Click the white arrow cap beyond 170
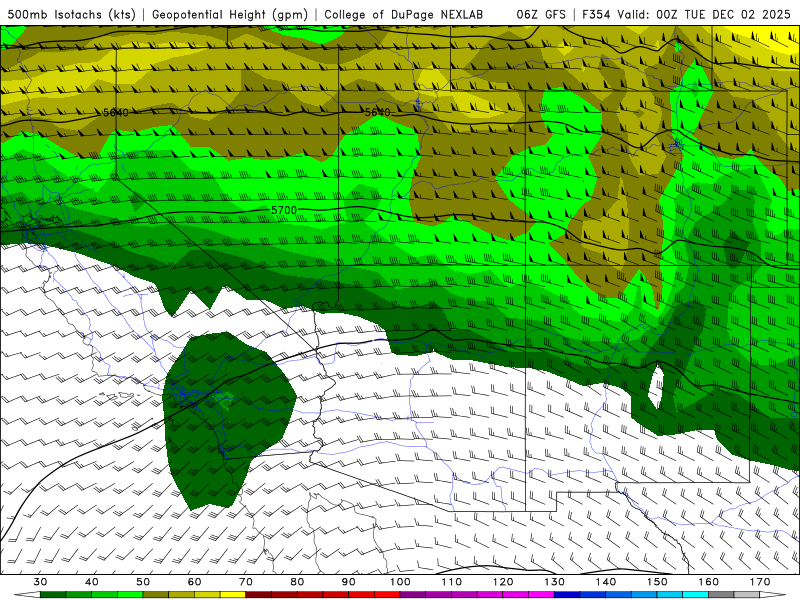This screenshot has height=600, width=800. coord(773,595)
